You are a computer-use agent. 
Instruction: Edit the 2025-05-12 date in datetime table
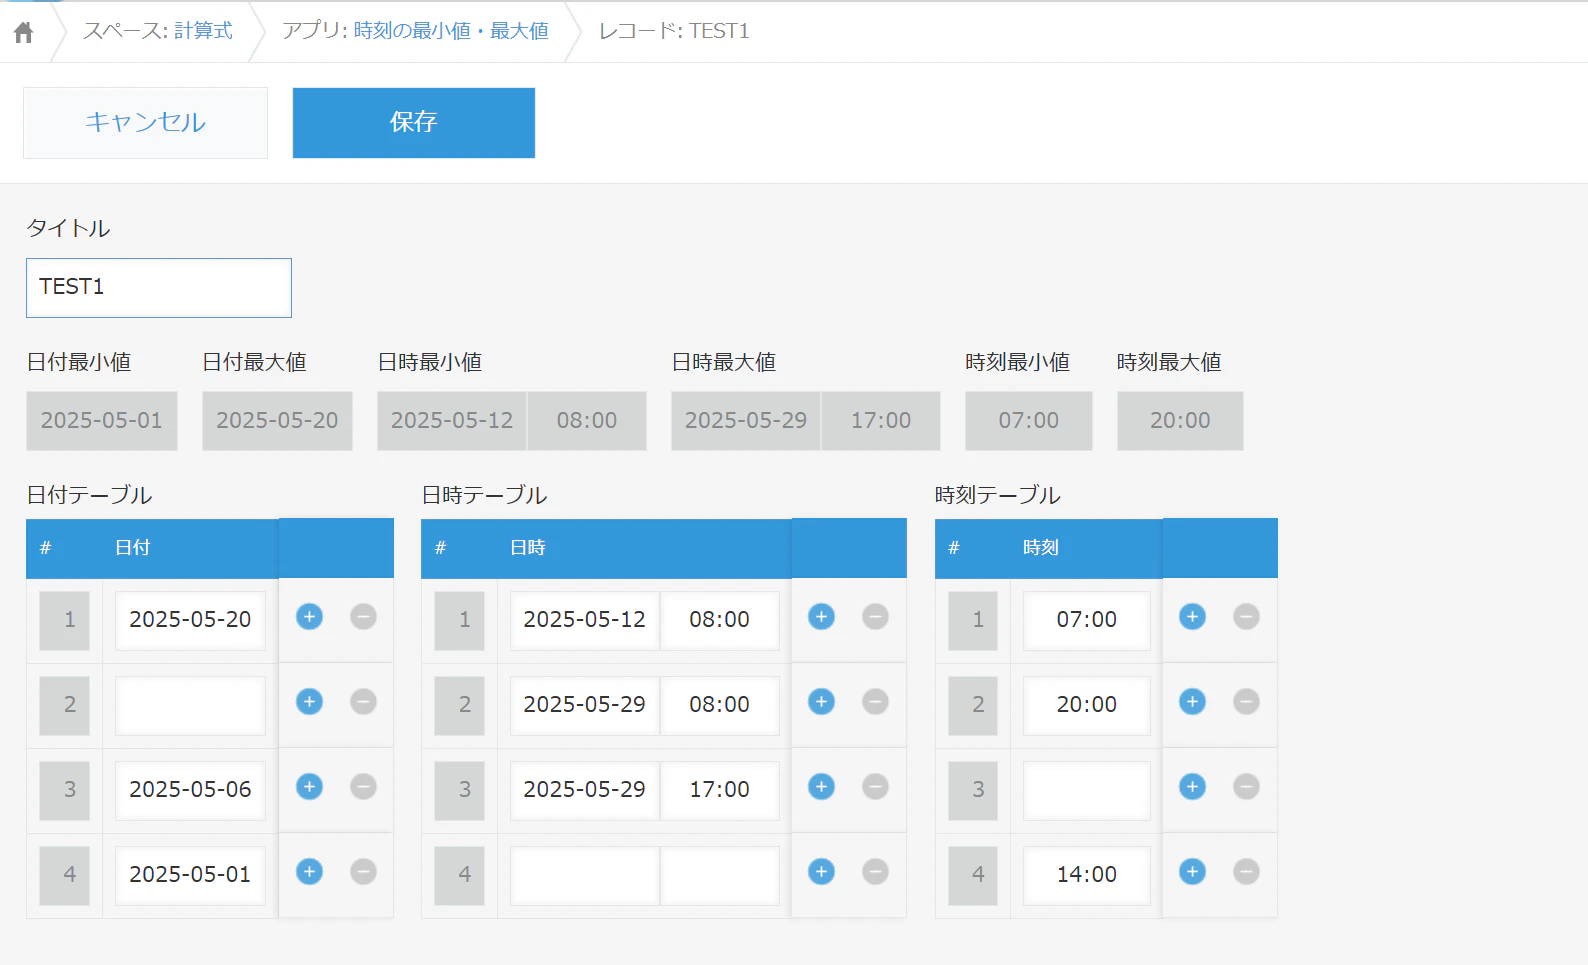pyautogui.click(x=585, y=620)
